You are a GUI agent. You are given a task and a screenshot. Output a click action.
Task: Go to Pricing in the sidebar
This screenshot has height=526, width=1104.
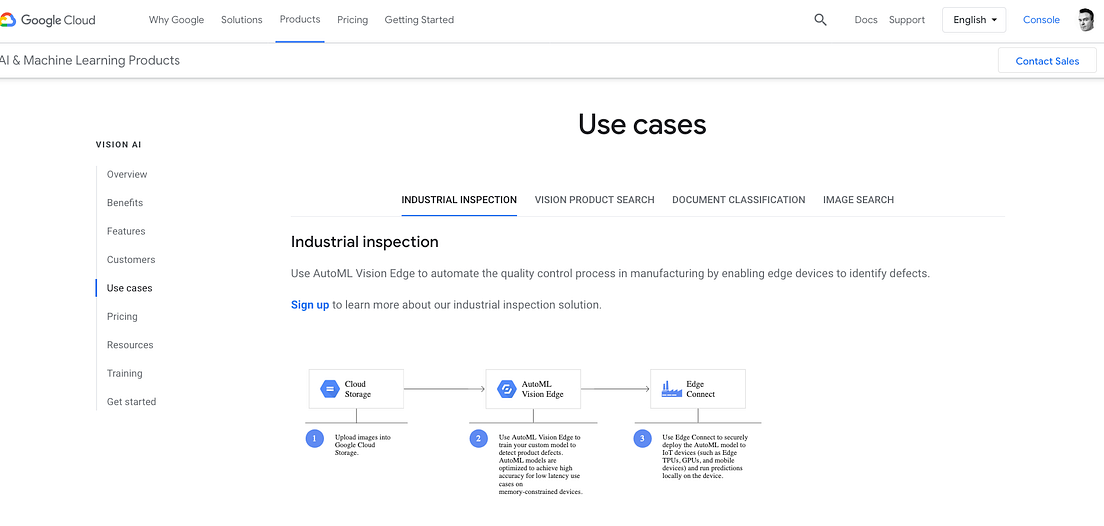tap(123, 317)
